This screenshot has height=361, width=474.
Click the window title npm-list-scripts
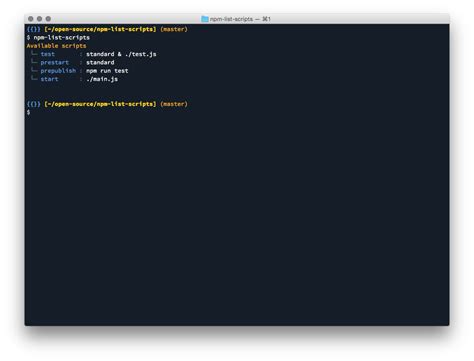[x=231, y=19]
